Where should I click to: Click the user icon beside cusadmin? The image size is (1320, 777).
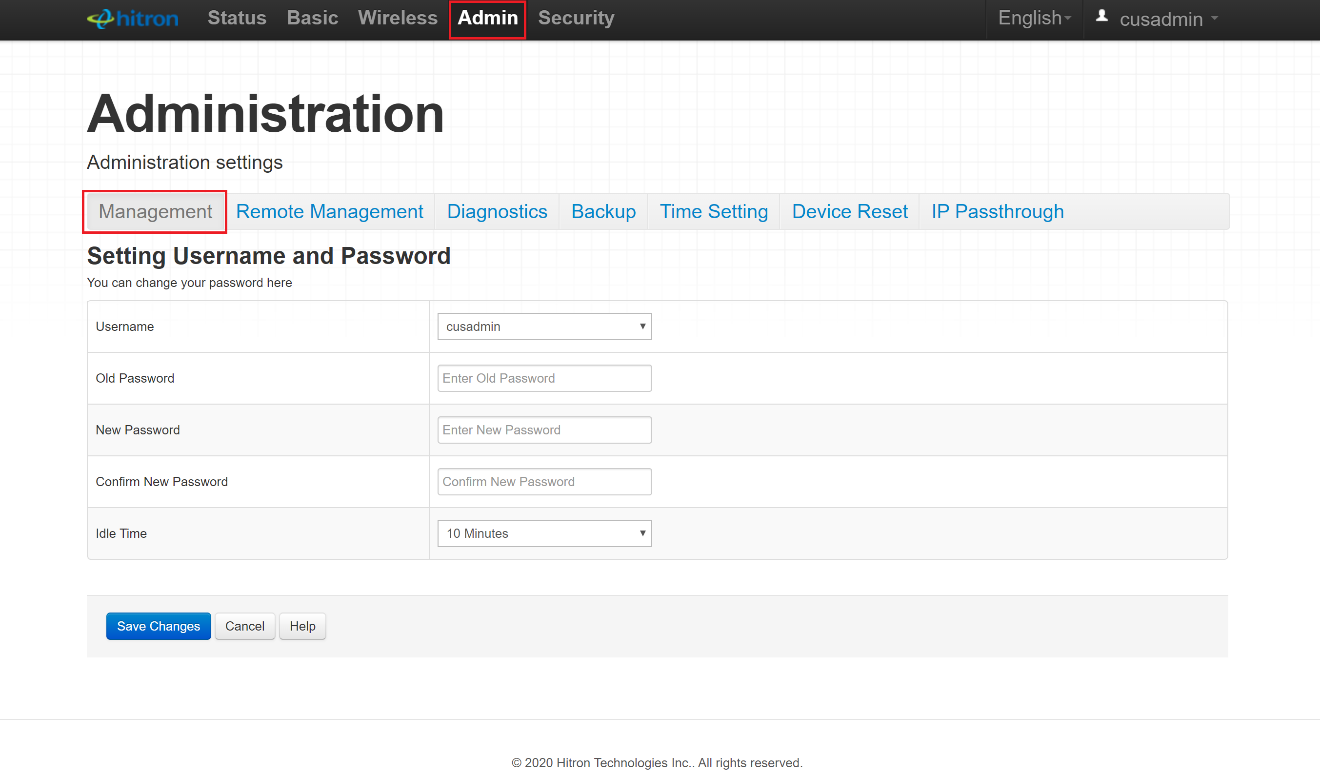pyautogui.click(x=1102, y=16)
